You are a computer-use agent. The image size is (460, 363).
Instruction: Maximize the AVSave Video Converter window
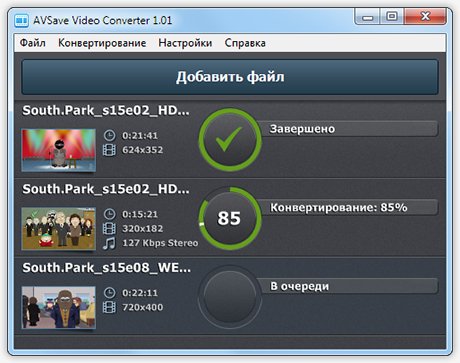coord(392,17)
